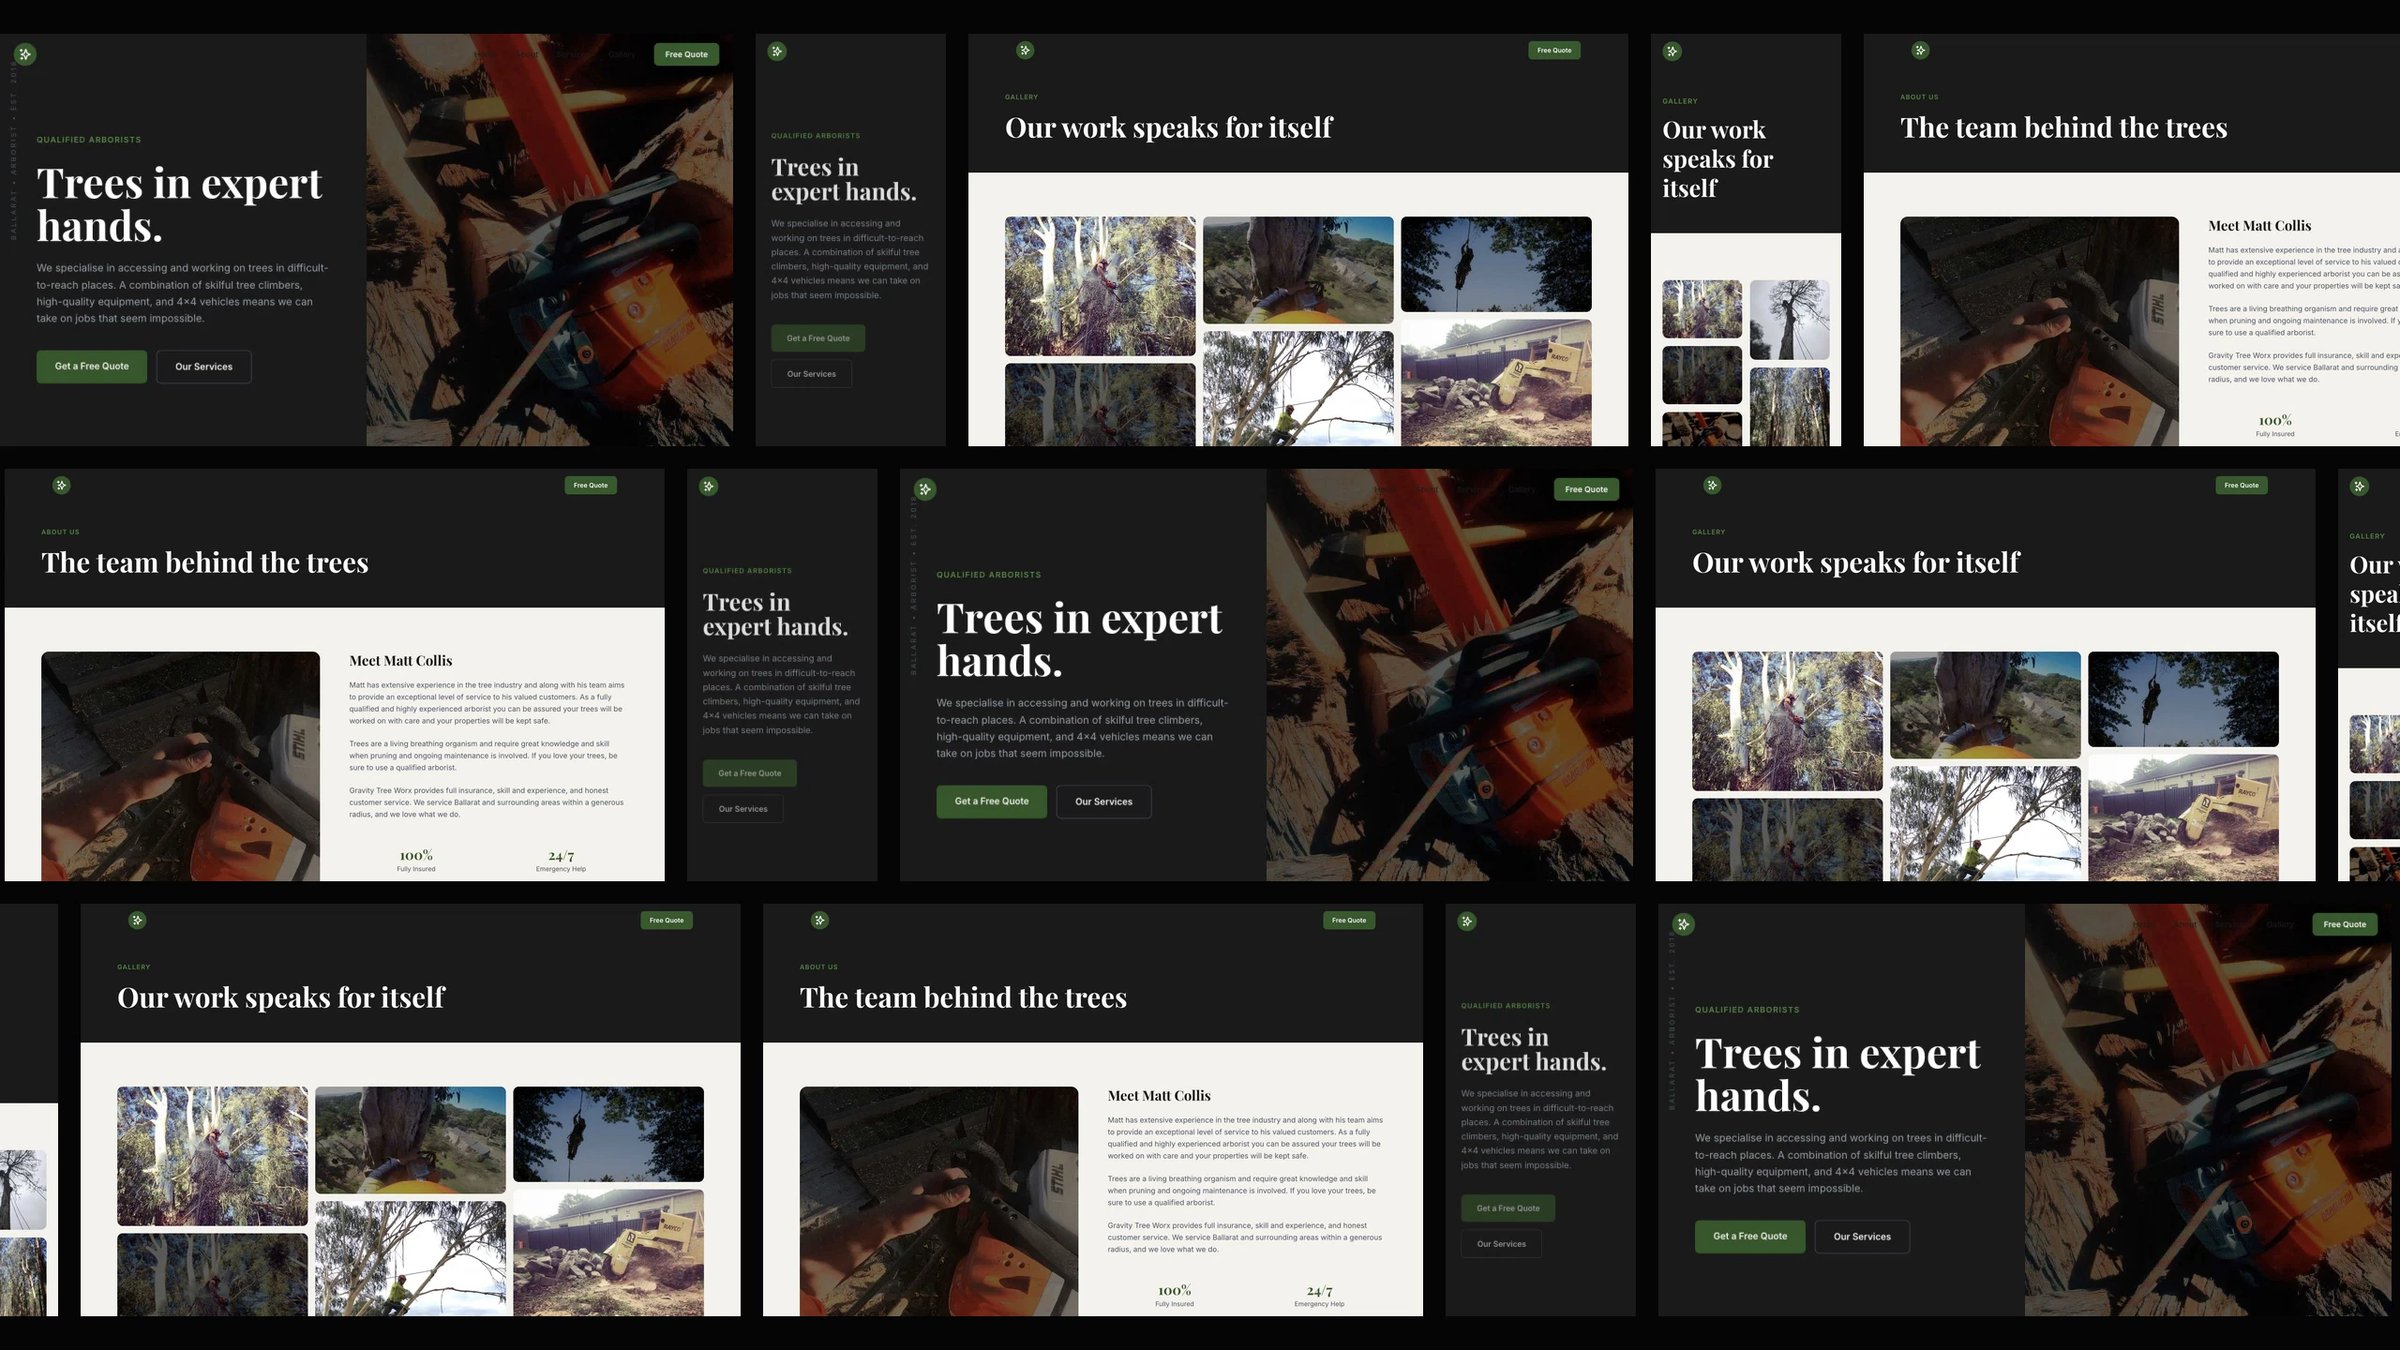Click Our Services in bottom-right desktop hero
2400x1350 pixels.
click(x=1862, y=1236)
